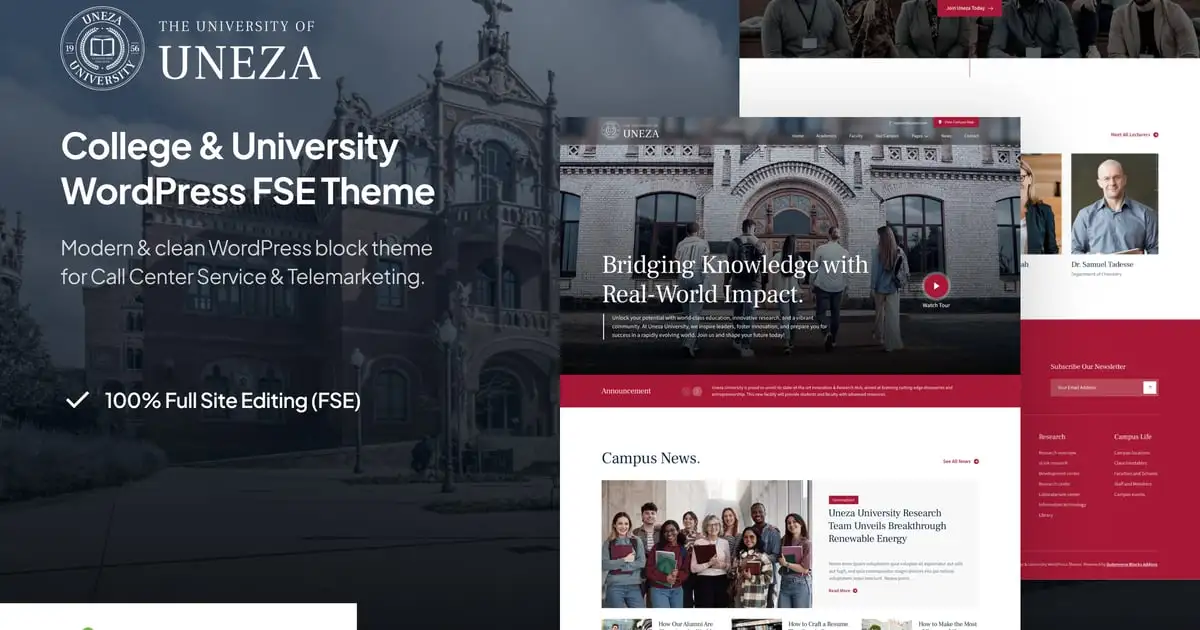Click the Announcement label in red bar
1200x630 pixels.
[x=626, y=391]
